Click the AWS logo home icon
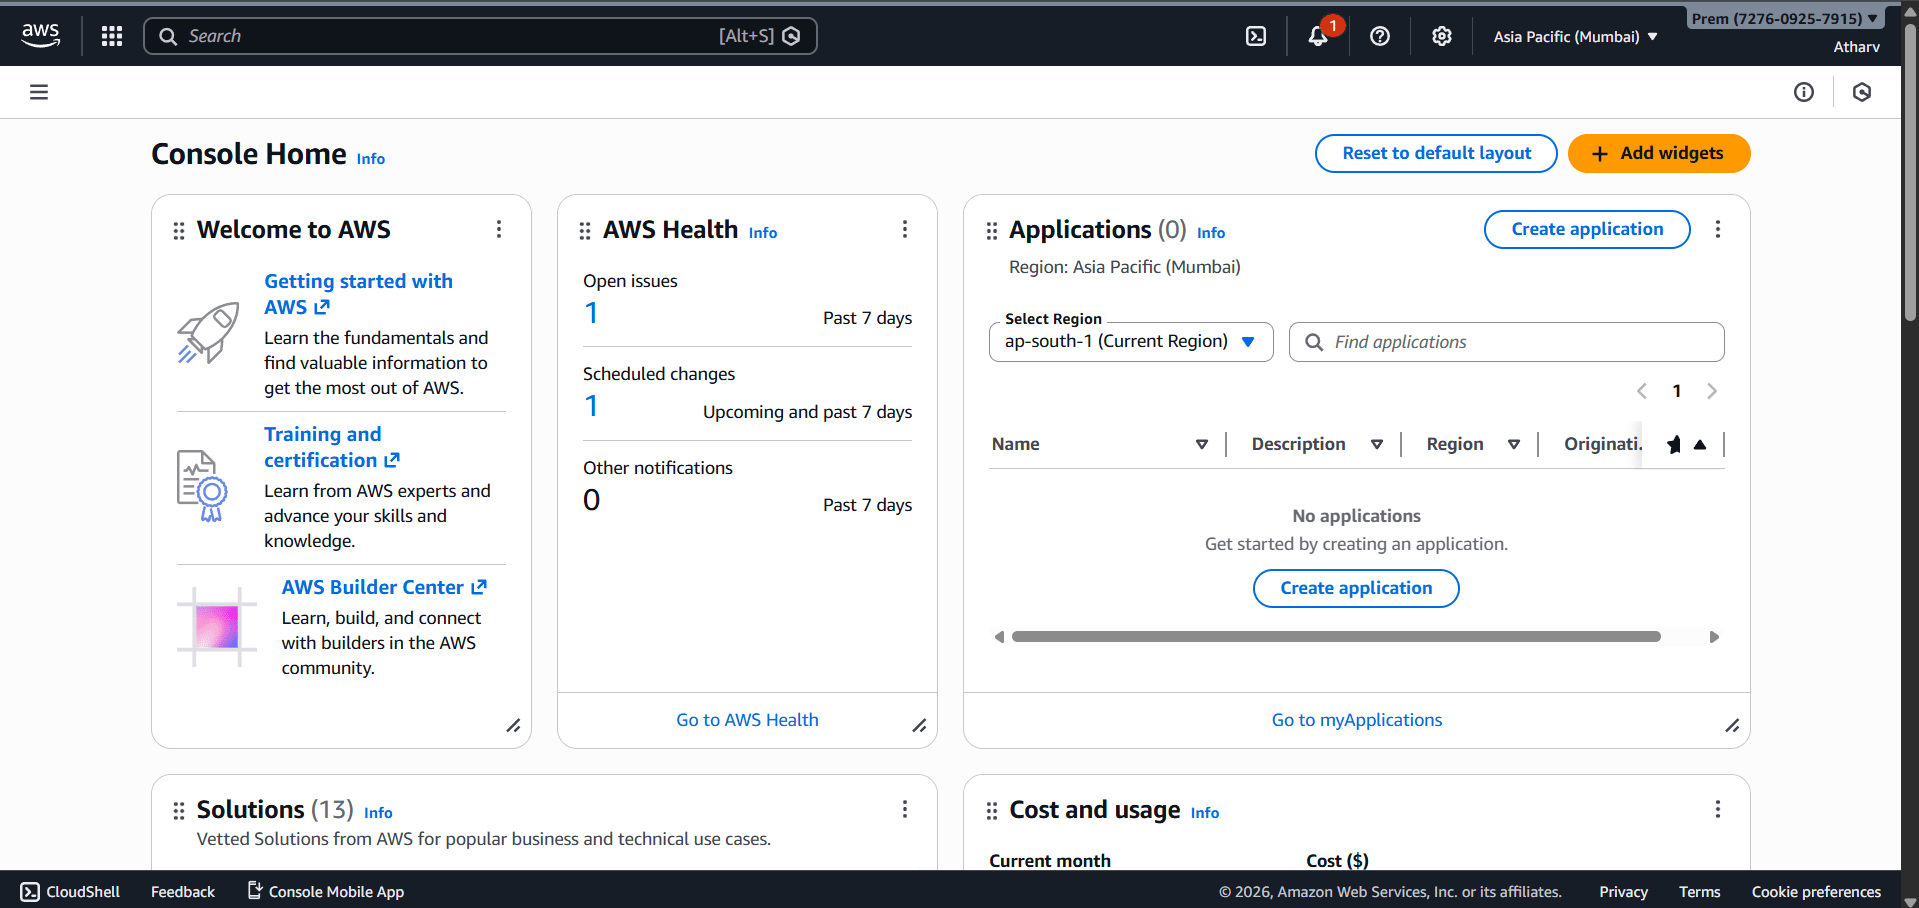 pos(41,36)
